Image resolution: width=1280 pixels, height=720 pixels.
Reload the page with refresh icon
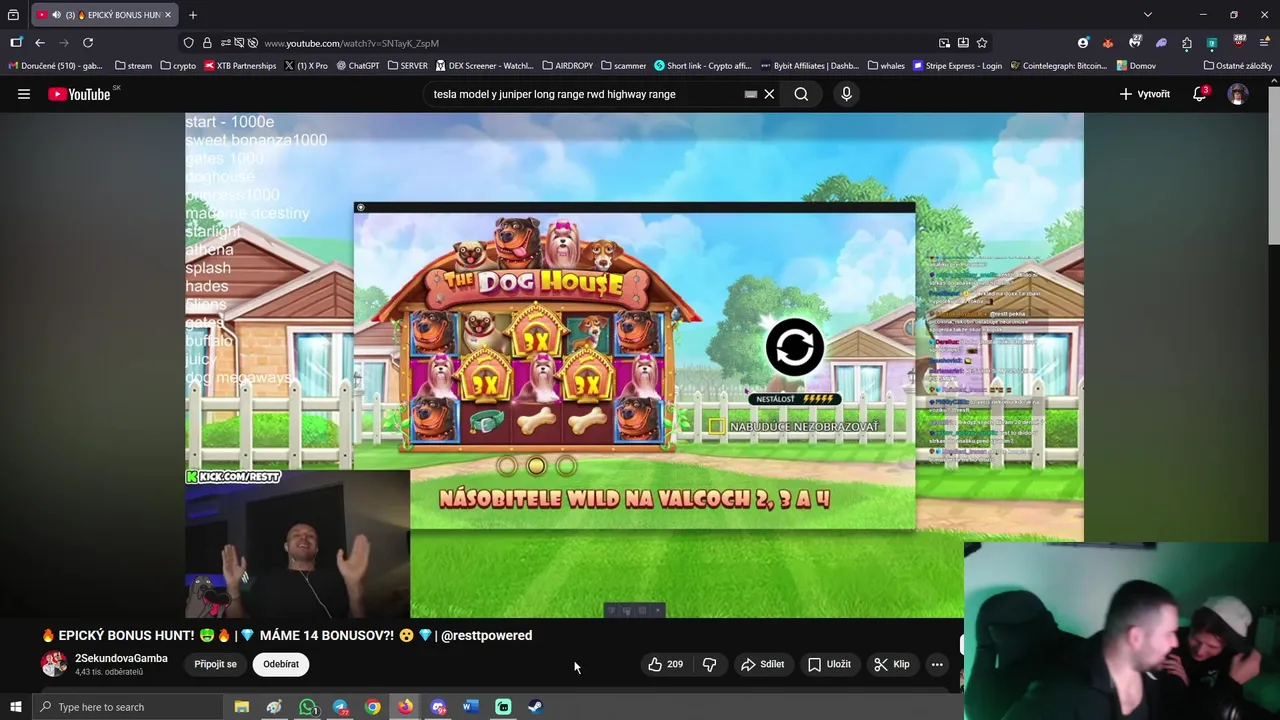[x=88, y=43]
